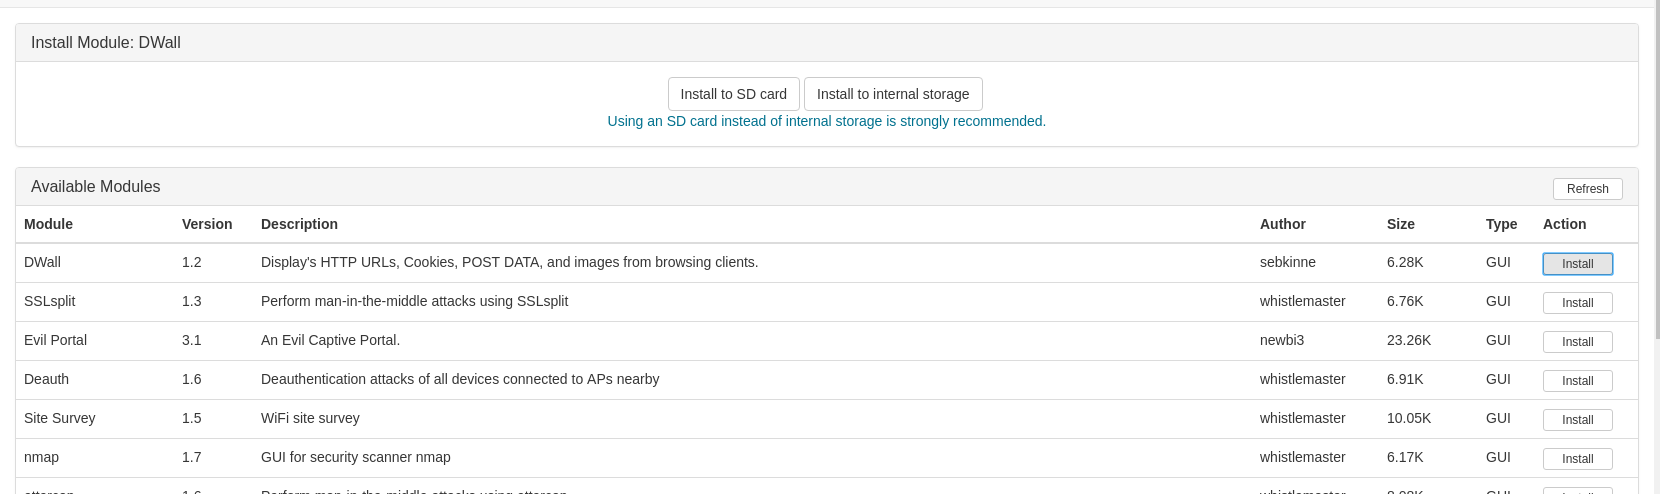The height and width of the screenshot is (494, 1660).
Task: Click the Version column header
Action: pyautogui.click(x=207, y=224)
